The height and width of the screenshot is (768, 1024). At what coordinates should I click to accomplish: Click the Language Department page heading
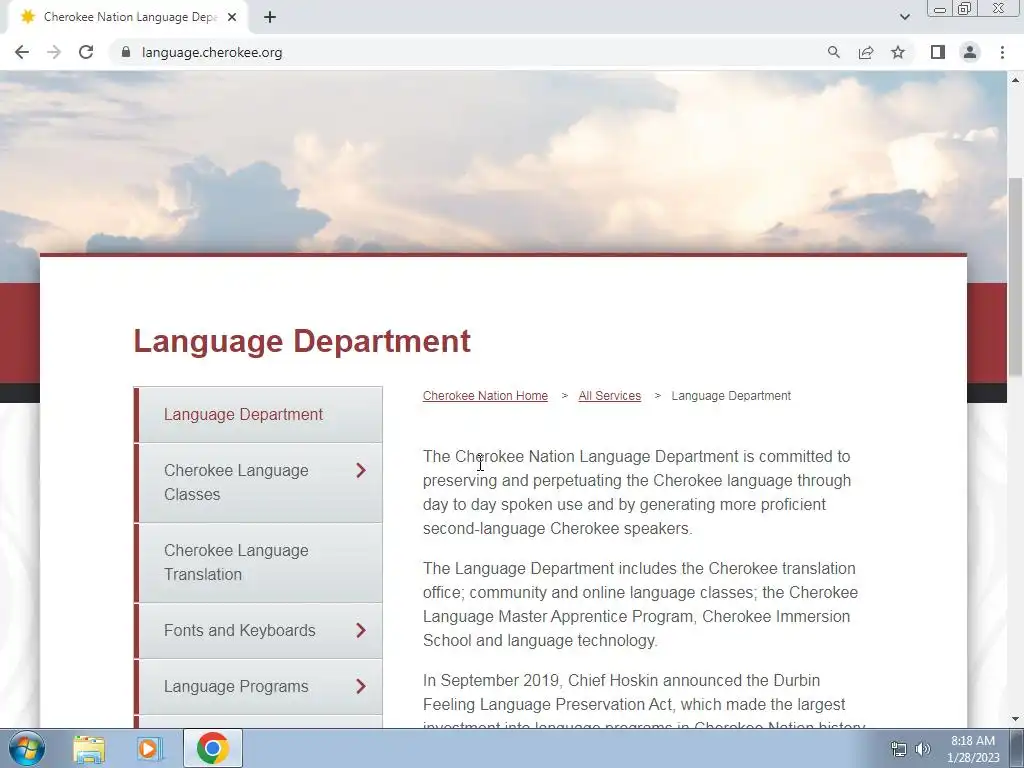(302, 341)
